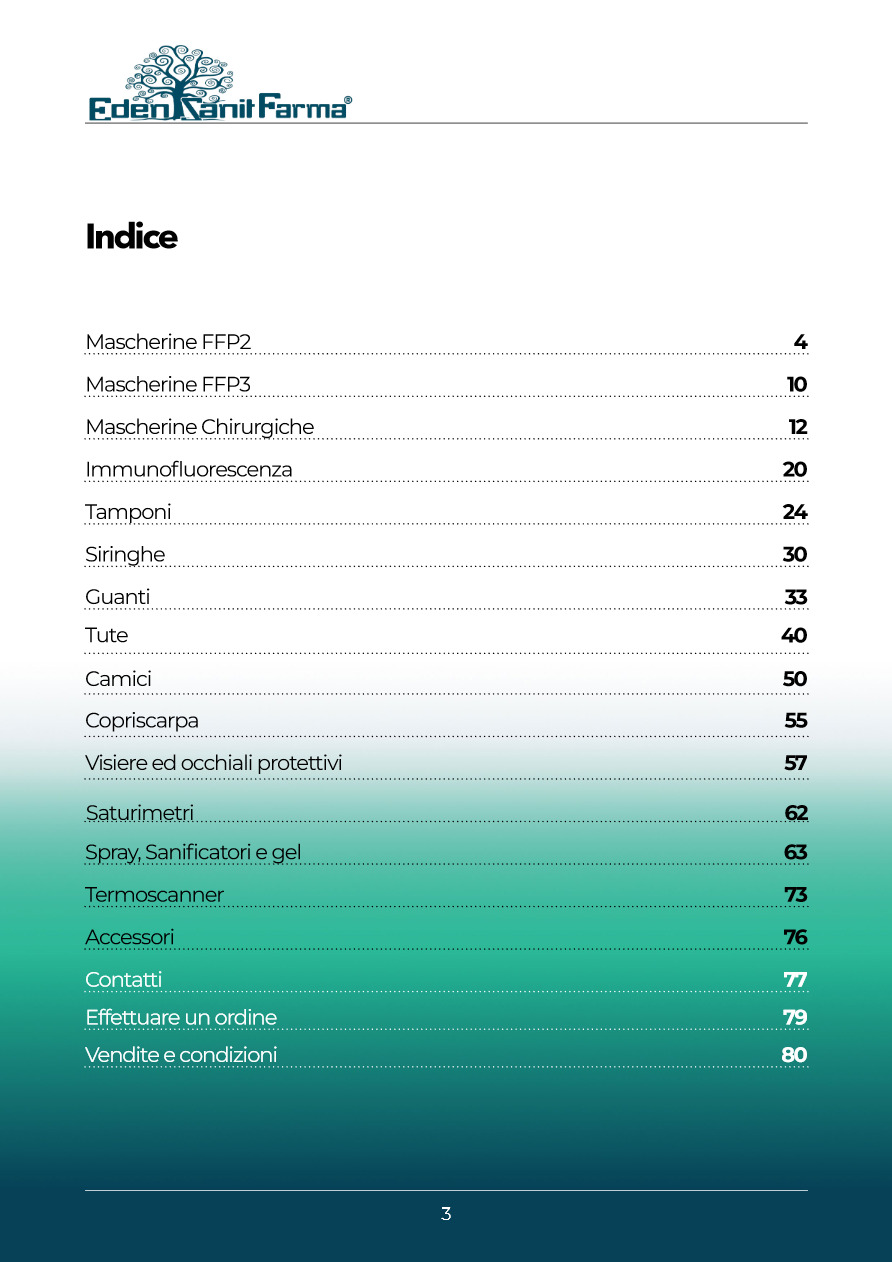The image size is (892, 1262).
Task: Click the Eden Sanit Farma tree logo
Action: point(219,84)
